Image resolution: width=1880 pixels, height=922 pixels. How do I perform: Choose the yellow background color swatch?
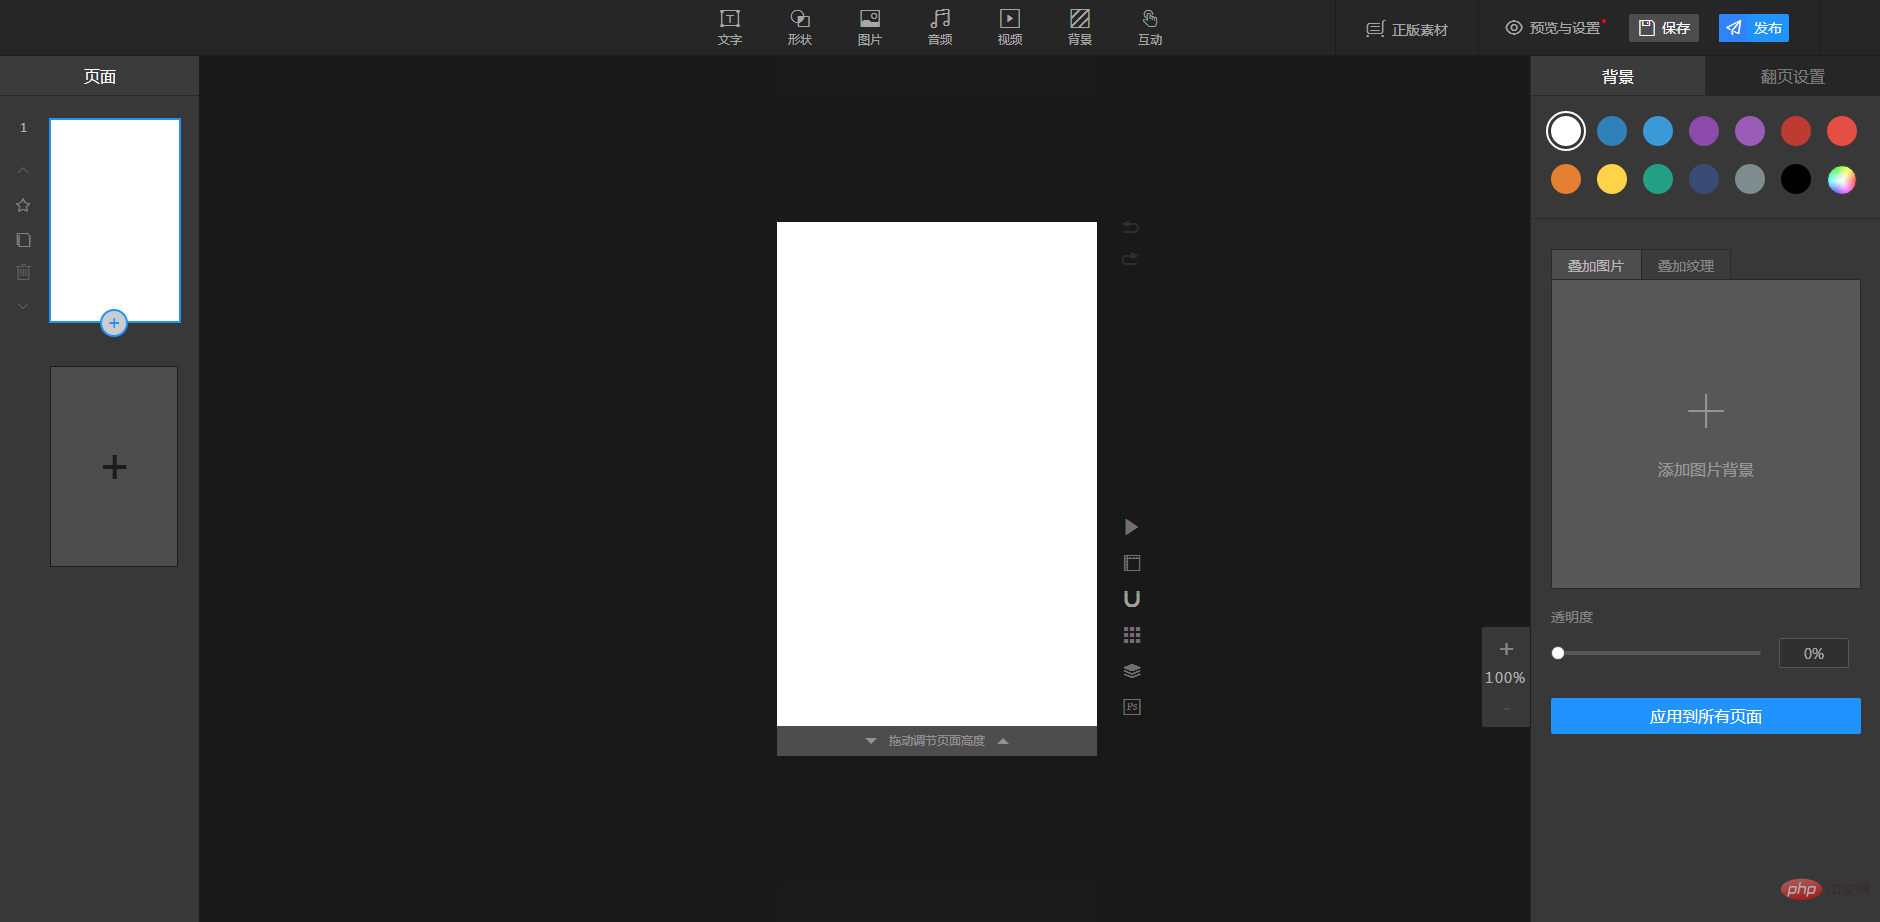1612,179
